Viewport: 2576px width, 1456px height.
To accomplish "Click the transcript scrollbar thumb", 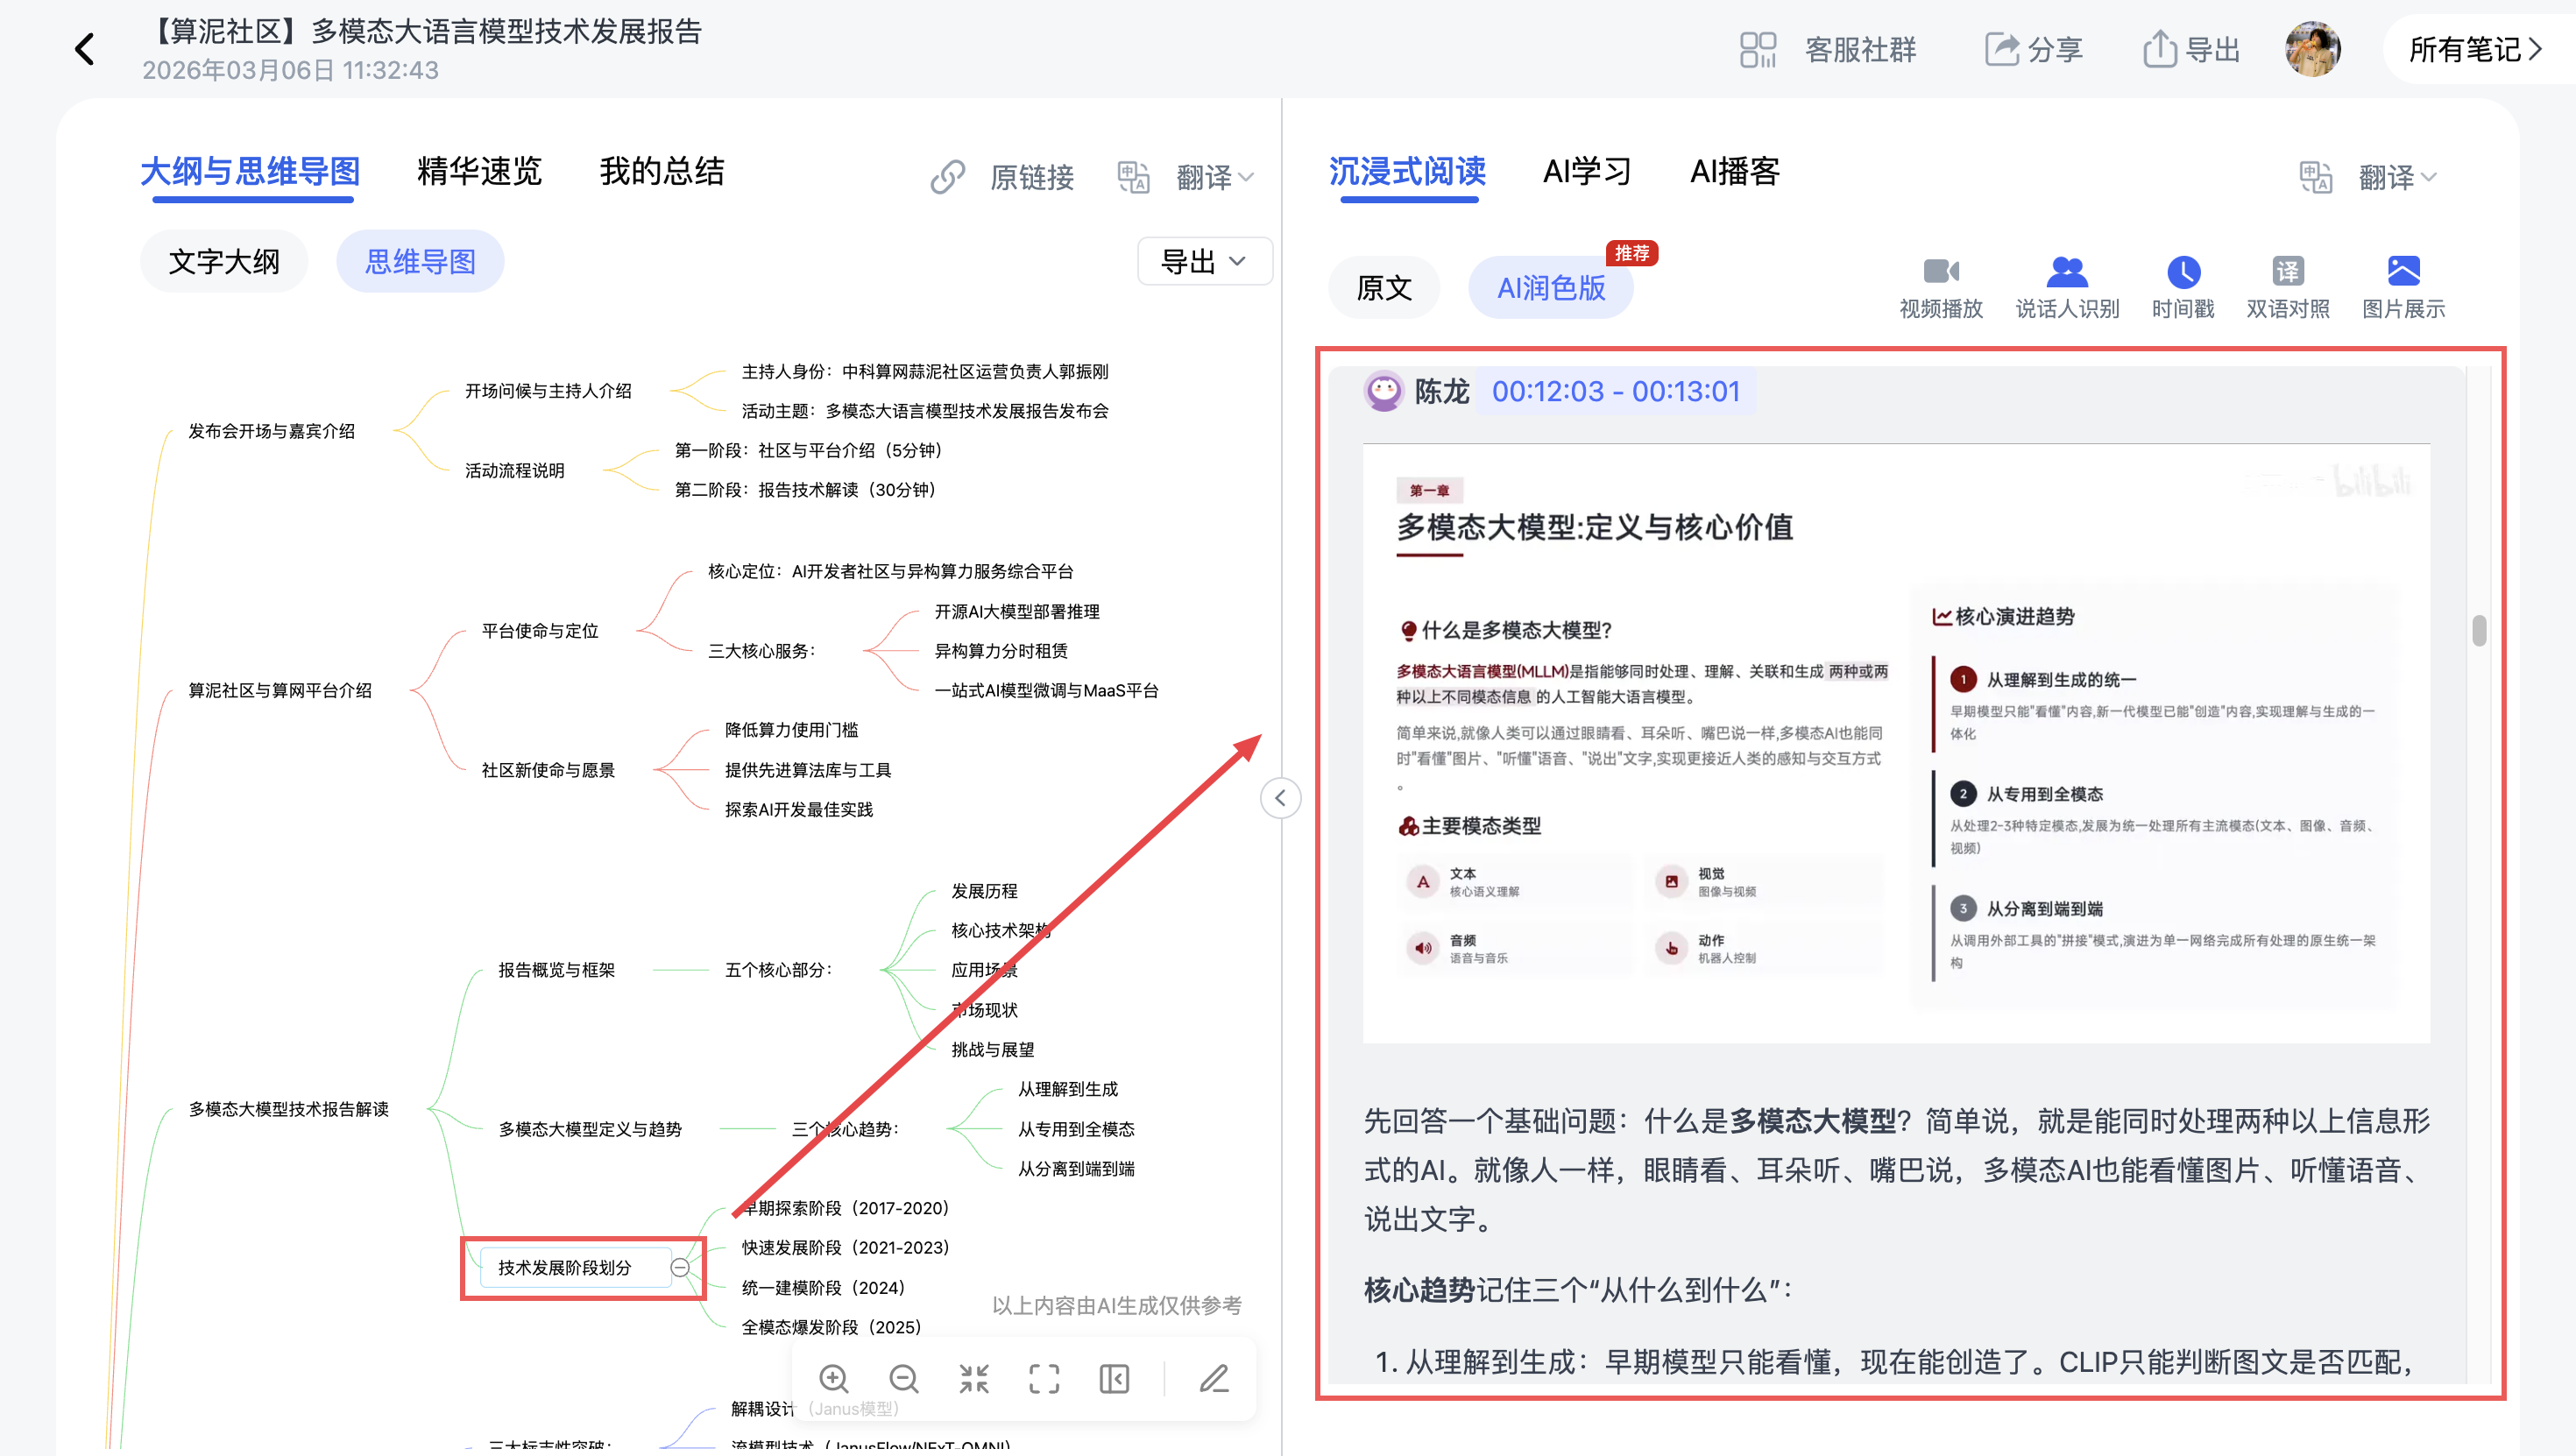I will [x=2479, y=630].
